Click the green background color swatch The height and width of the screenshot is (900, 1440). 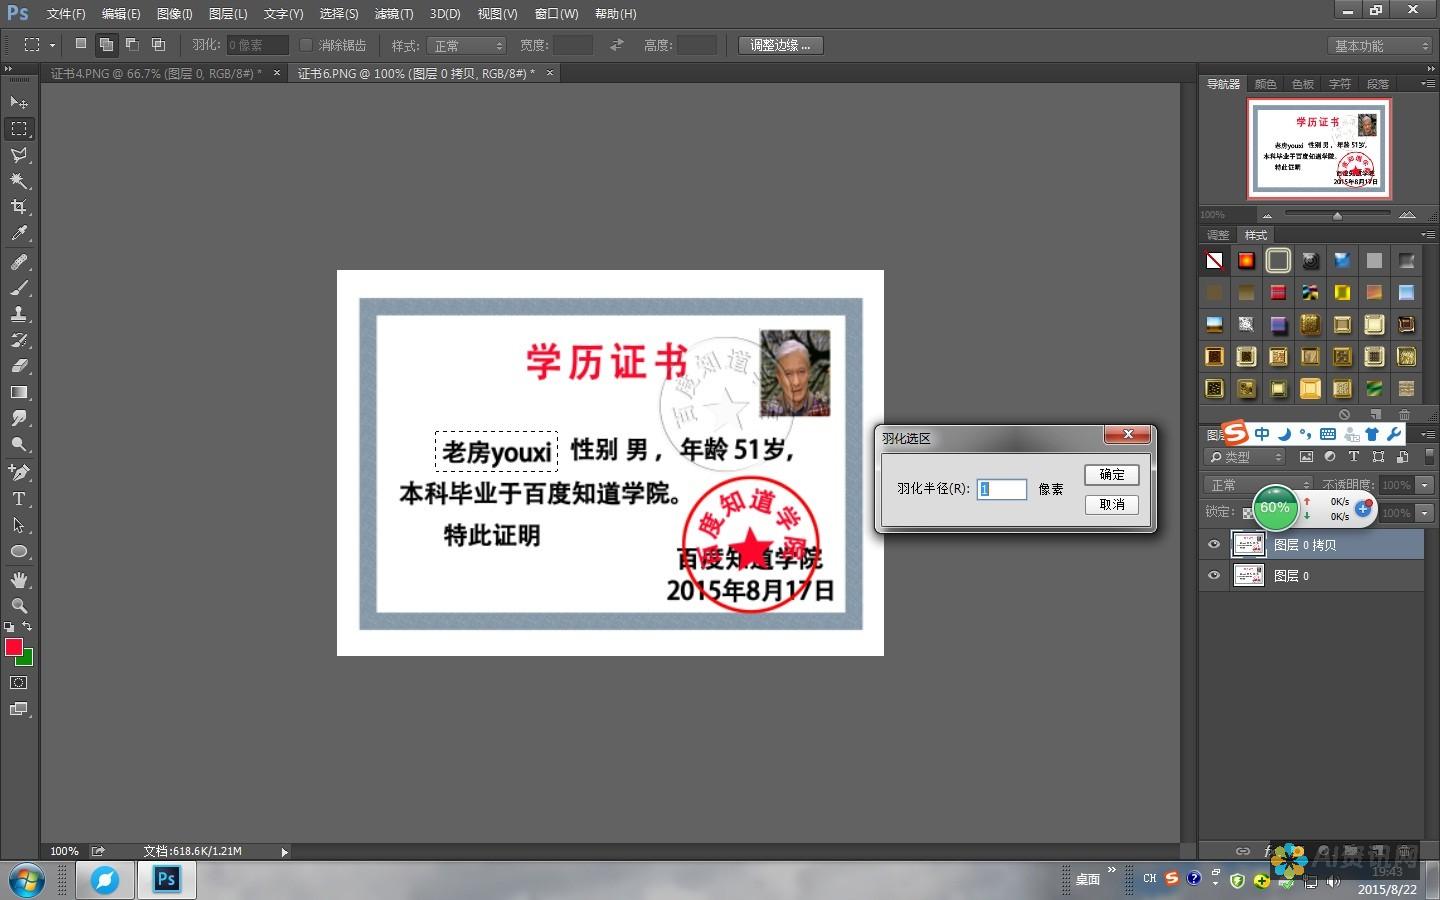pyautogui.click(x=27, y=659)
